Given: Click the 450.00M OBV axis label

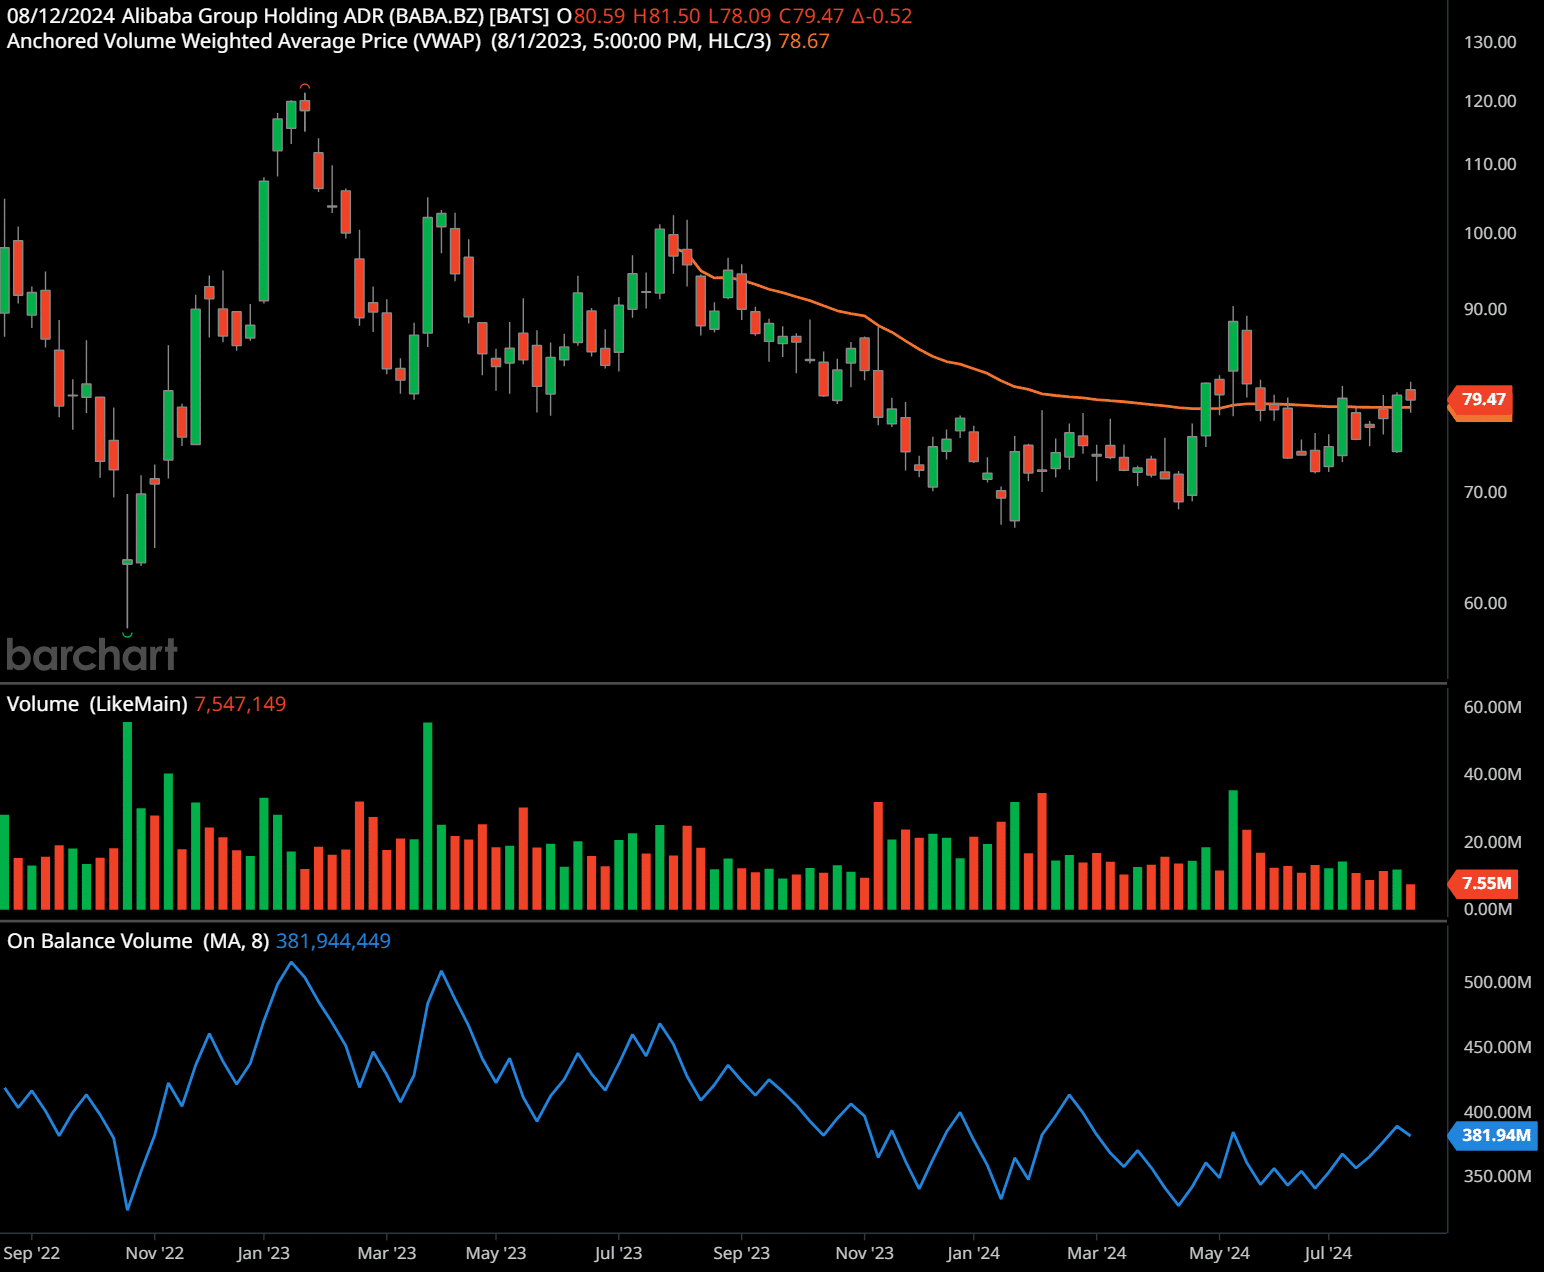Looking at the screenshot, I should (1497, 1047).
